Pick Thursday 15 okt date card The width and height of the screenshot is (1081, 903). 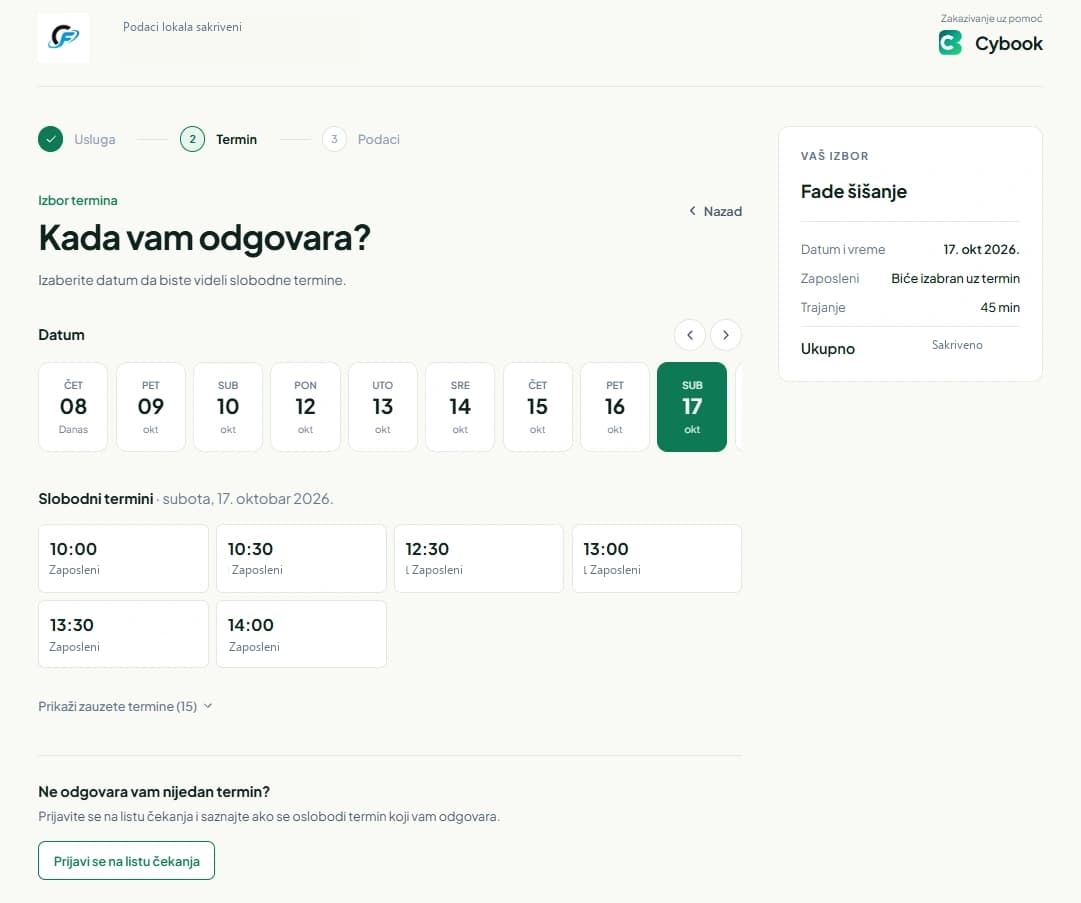click(538, 407)
